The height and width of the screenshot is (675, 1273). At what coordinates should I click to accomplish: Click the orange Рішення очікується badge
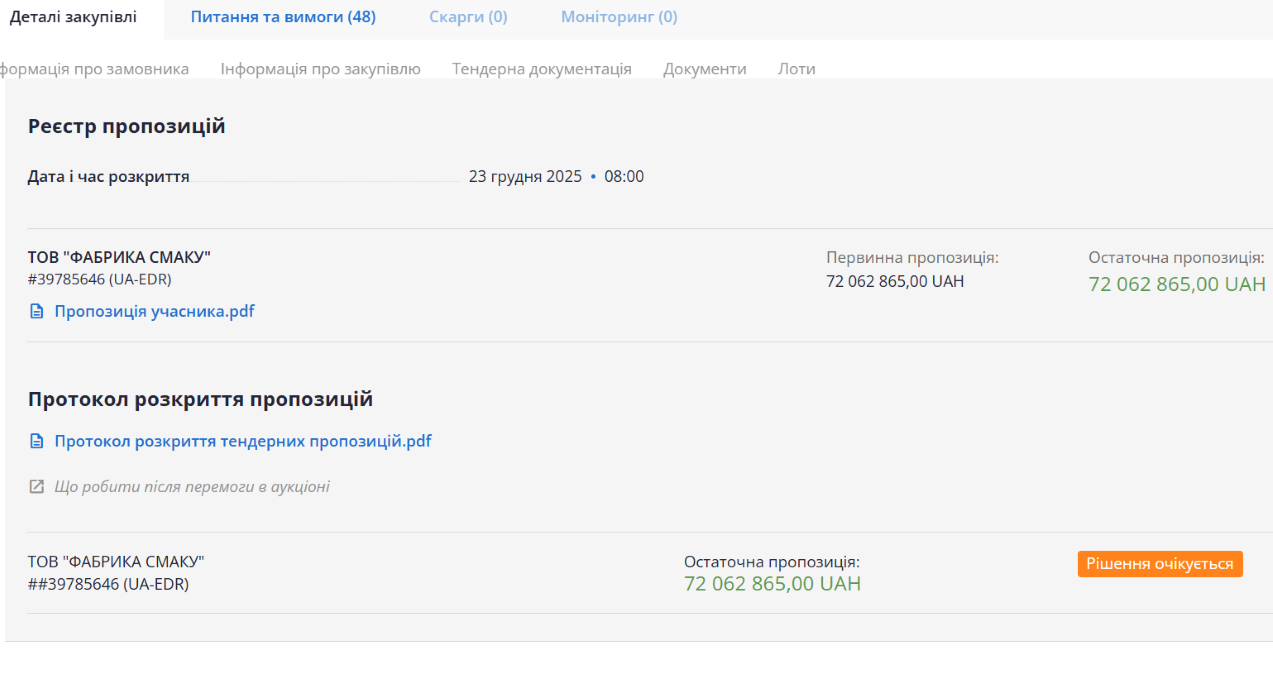tap(1159, 564)
